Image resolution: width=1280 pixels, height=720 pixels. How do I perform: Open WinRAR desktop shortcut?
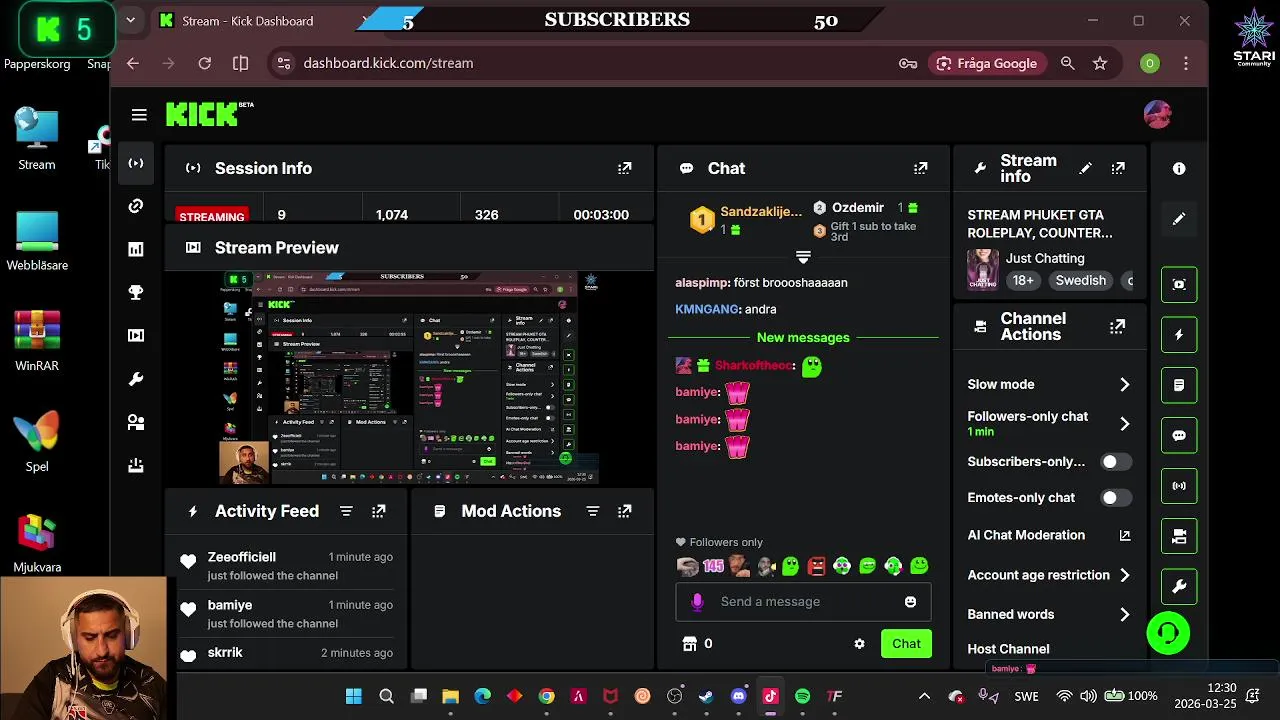[37, 341]
